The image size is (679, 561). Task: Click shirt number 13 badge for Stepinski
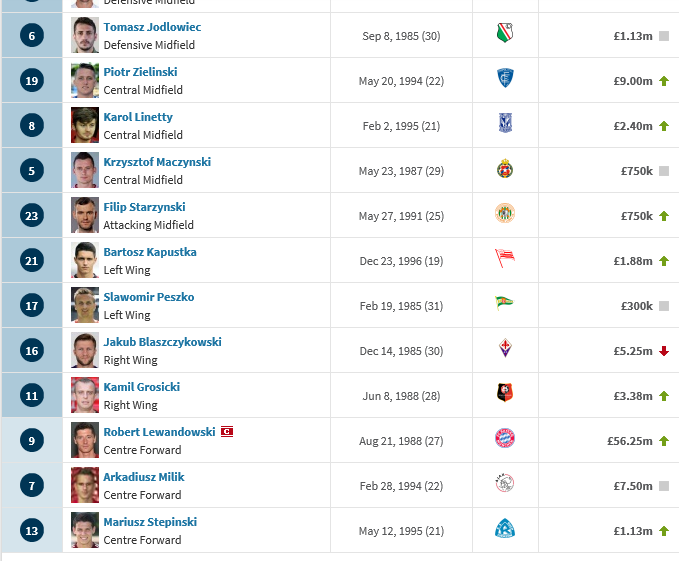(x=32, y=531)
